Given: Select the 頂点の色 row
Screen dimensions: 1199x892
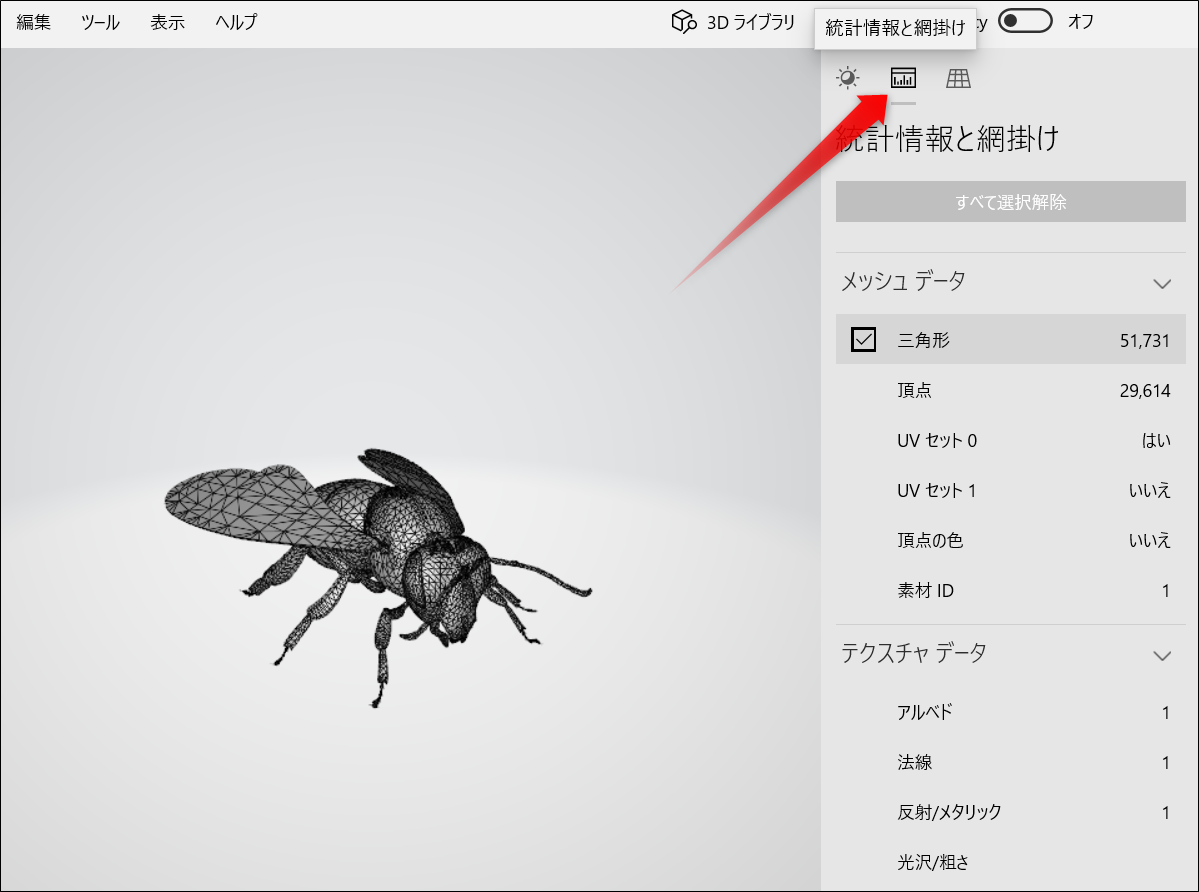Looking at the screenshot, I should (1010, 540).
